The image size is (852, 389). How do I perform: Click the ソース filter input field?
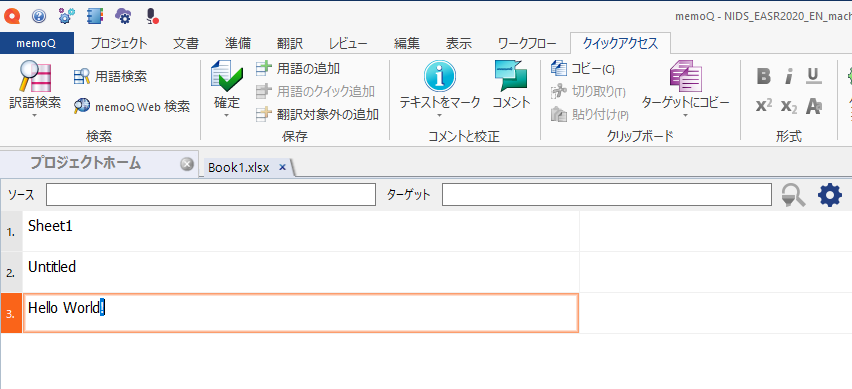point(211,194)
